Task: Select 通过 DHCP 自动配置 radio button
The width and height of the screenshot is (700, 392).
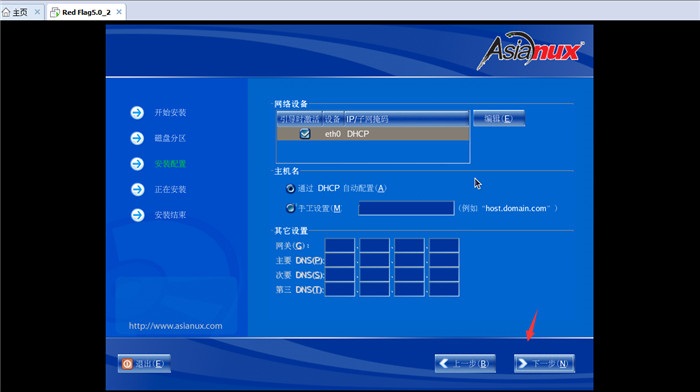Action: (290, 188)
